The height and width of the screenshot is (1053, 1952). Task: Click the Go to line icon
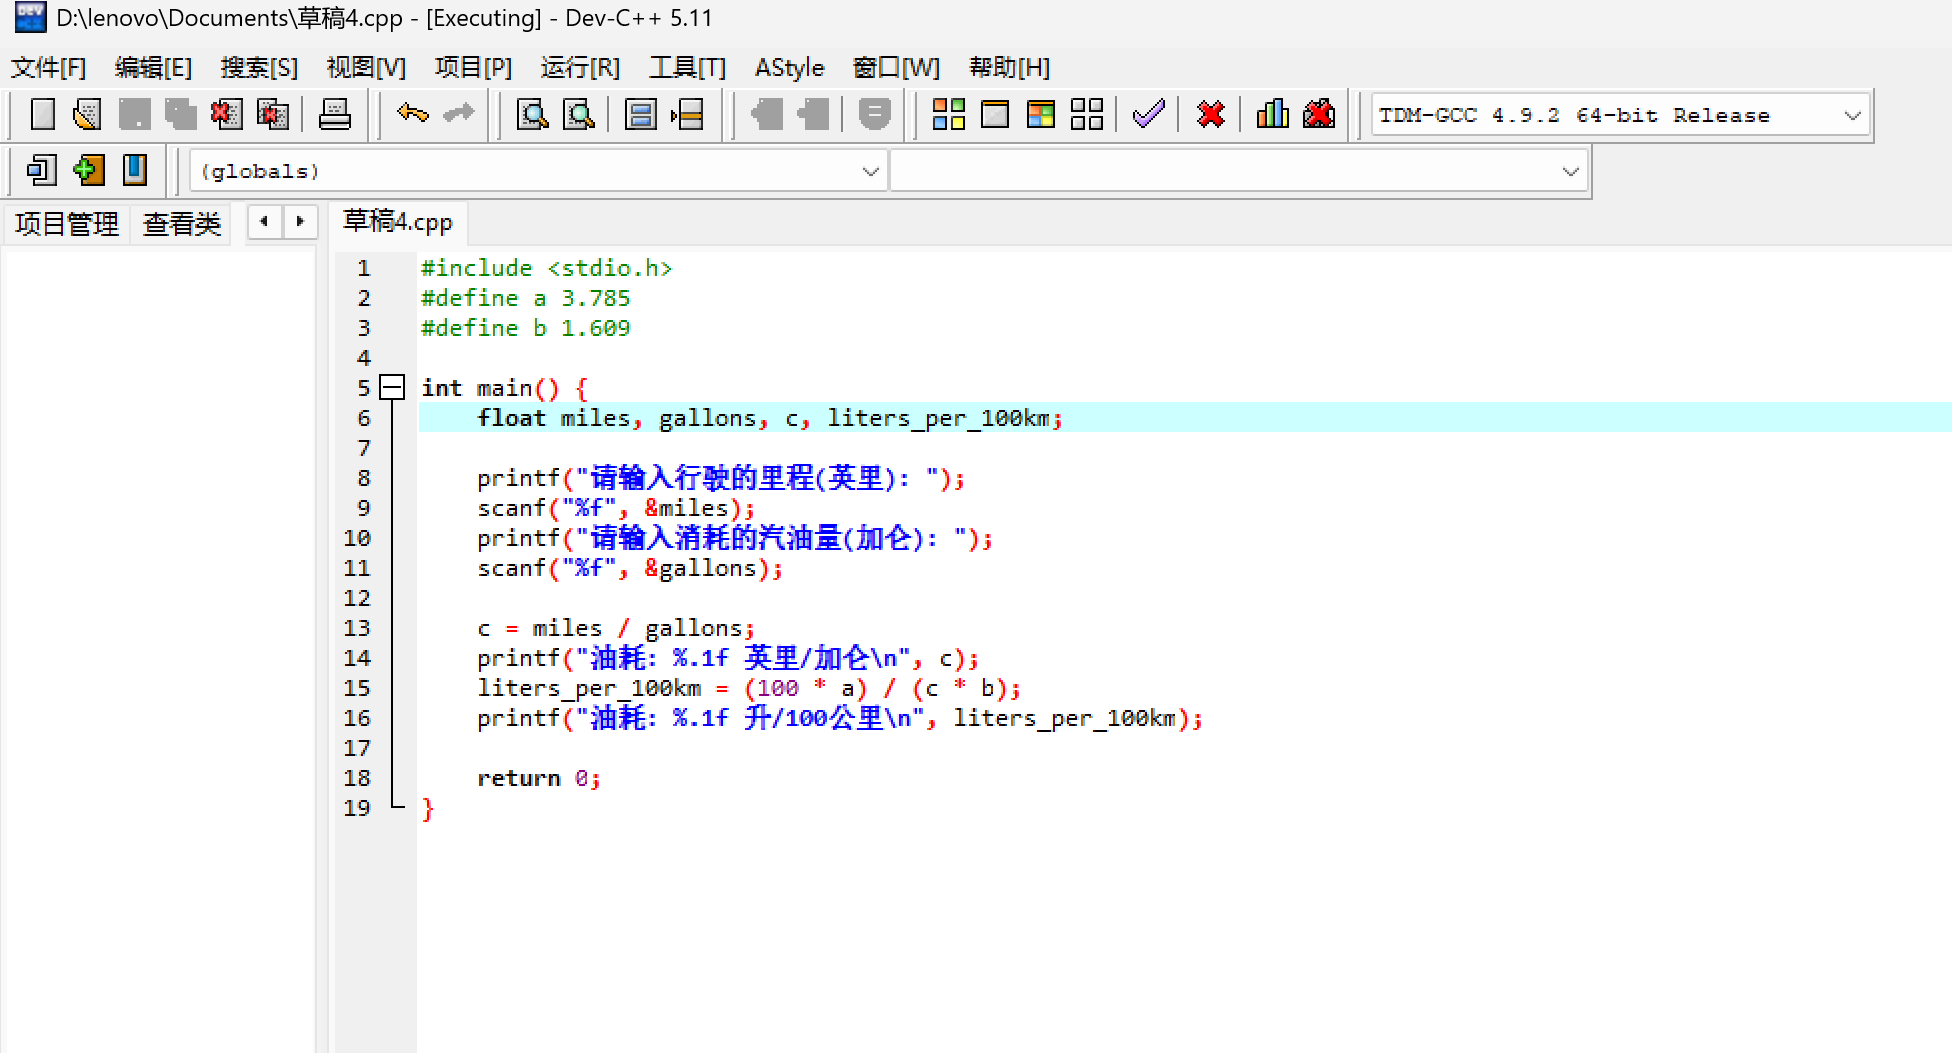tap(687, 114)
